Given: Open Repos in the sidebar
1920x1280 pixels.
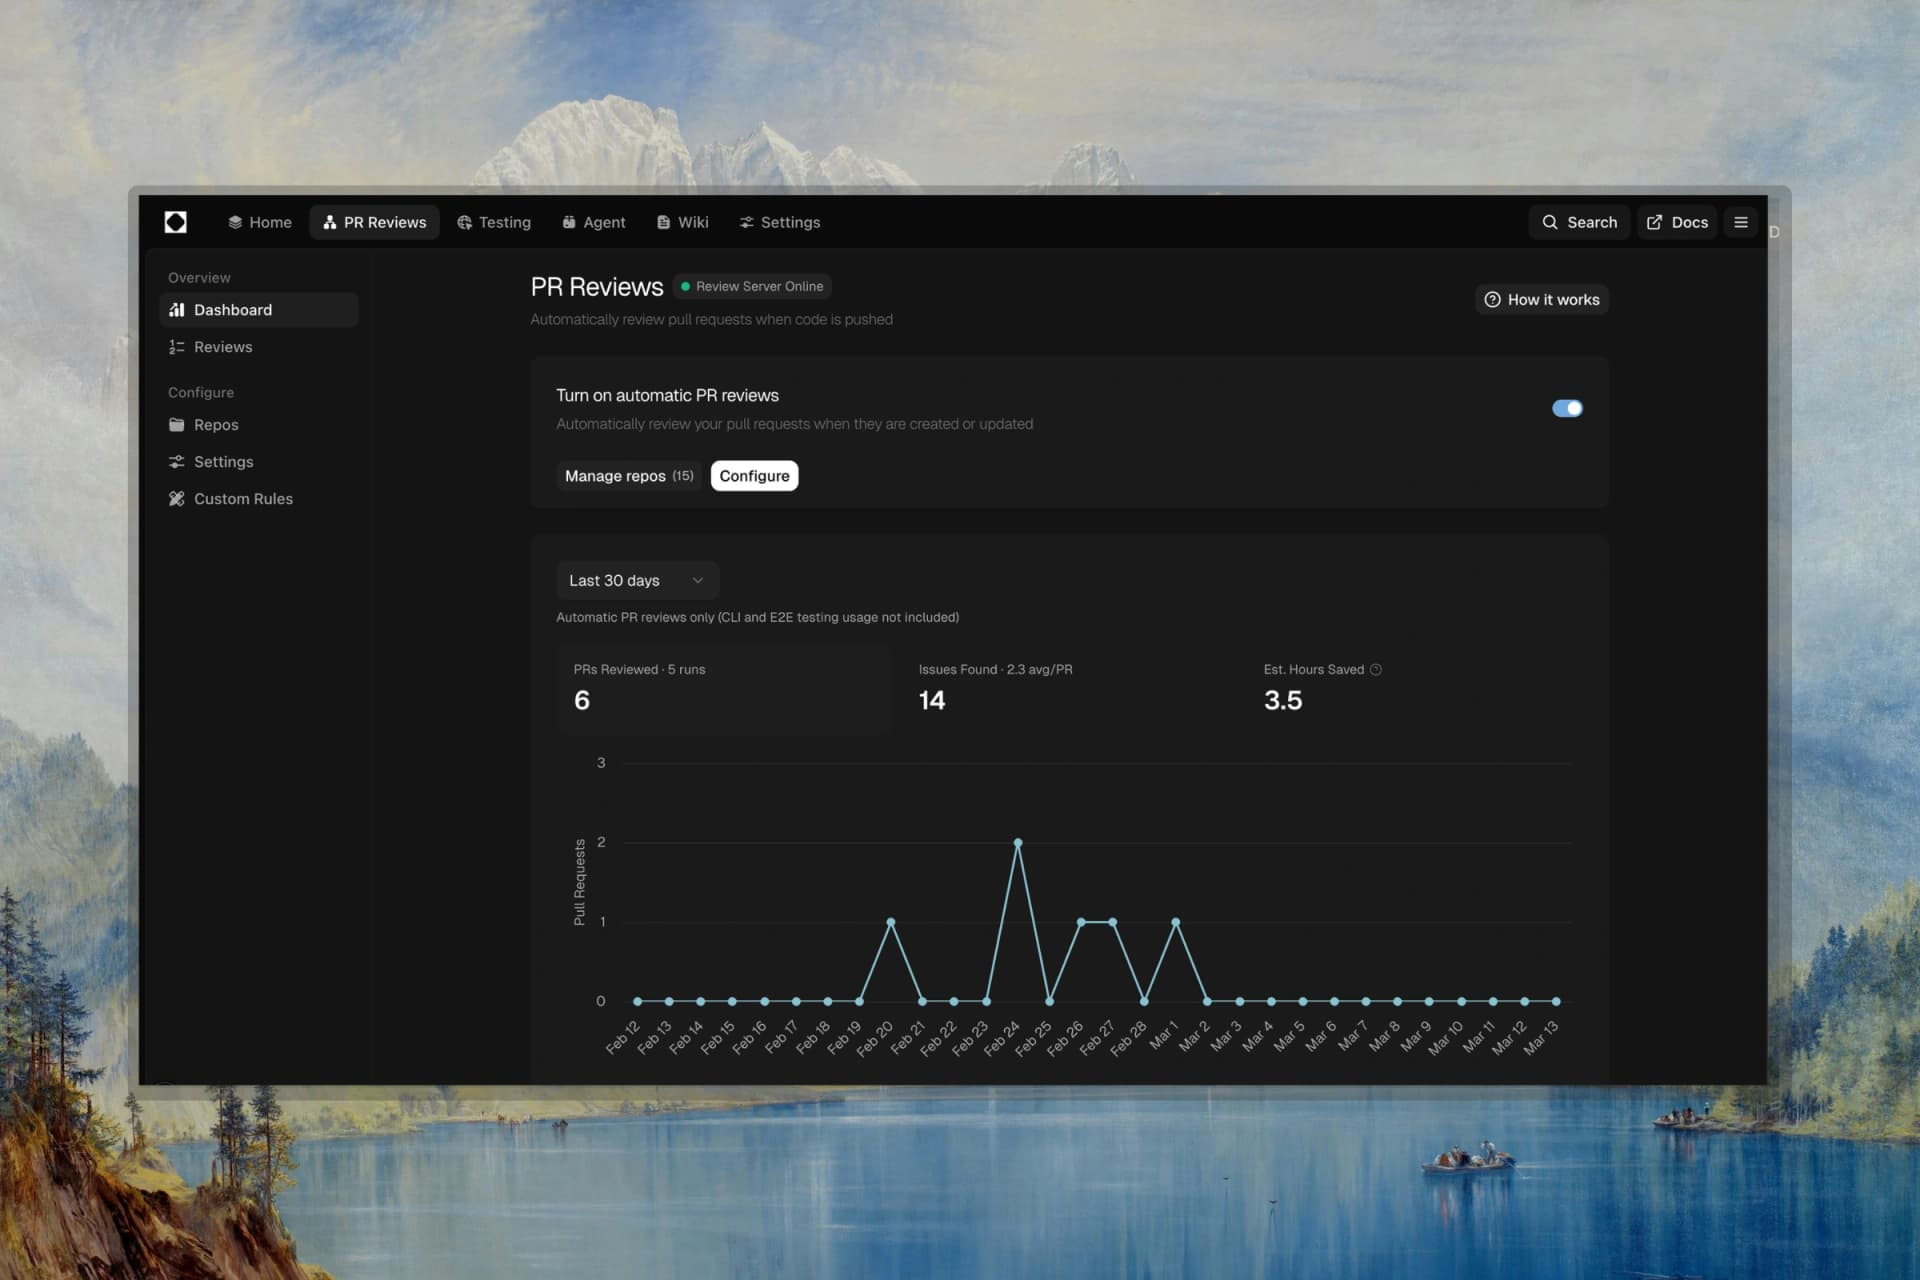Looking at the screenshot, I should [x=258, y=425].
